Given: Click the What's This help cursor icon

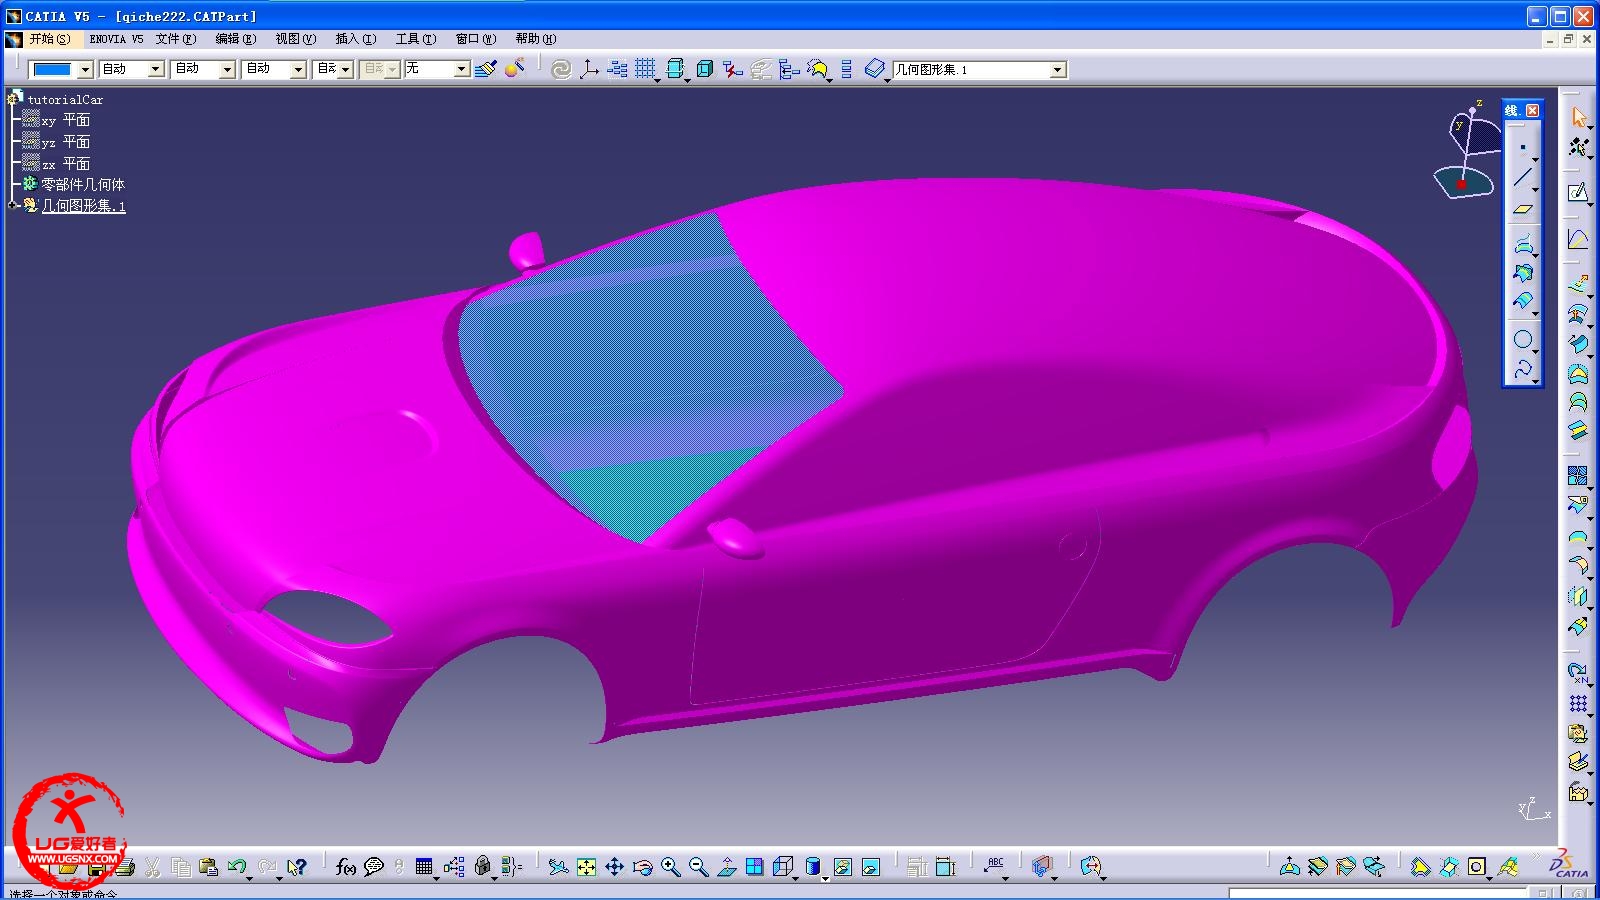Looking at the screenshot, I should [296, 867].
